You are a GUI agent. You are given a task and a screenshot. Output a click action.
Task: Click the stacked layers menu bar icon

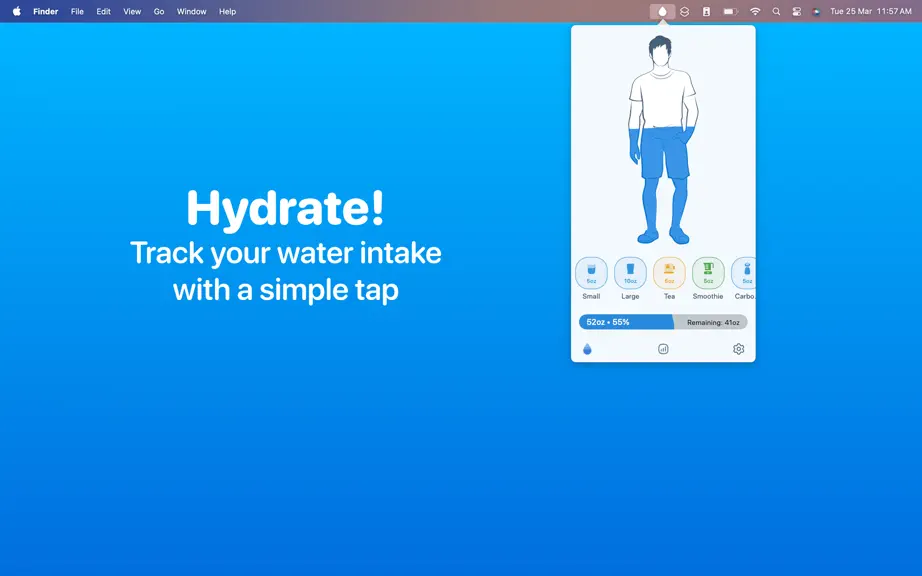(x=684, y=11)
